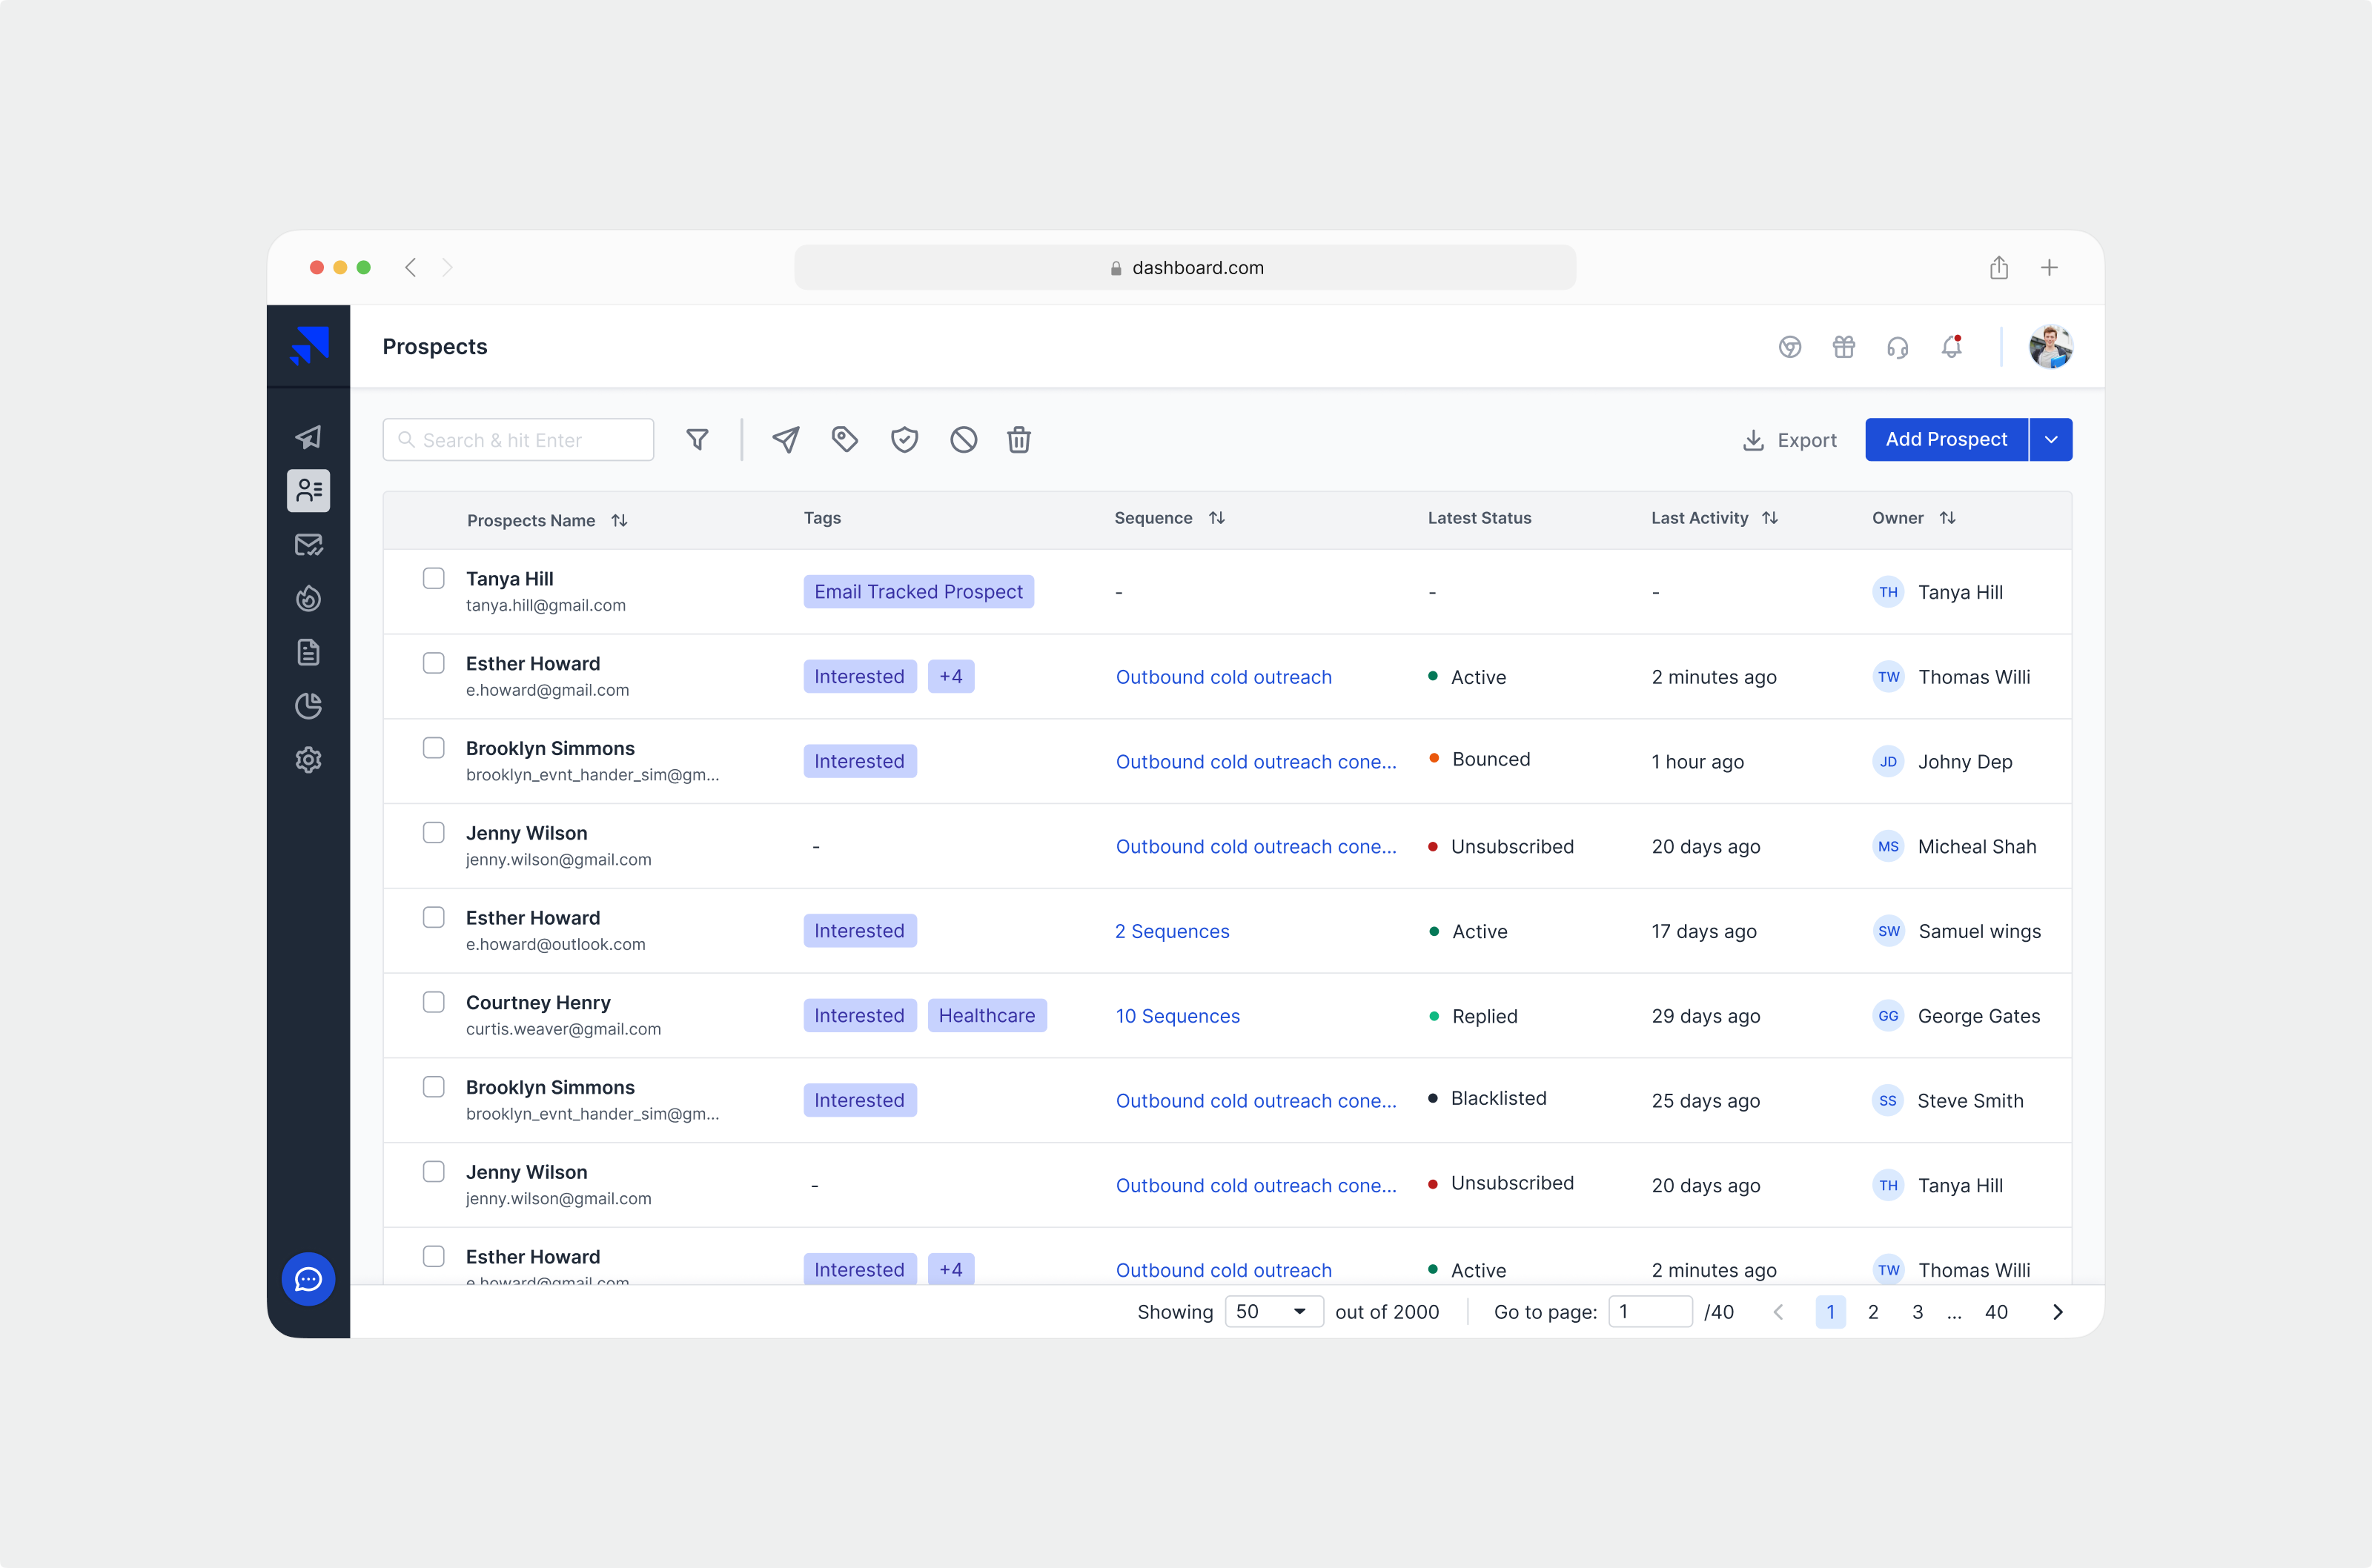Image resolution: width=2372 pixels, height=1568 pixels.
Task: Go to page 40 in pagination
Action: (1996, 1311)
